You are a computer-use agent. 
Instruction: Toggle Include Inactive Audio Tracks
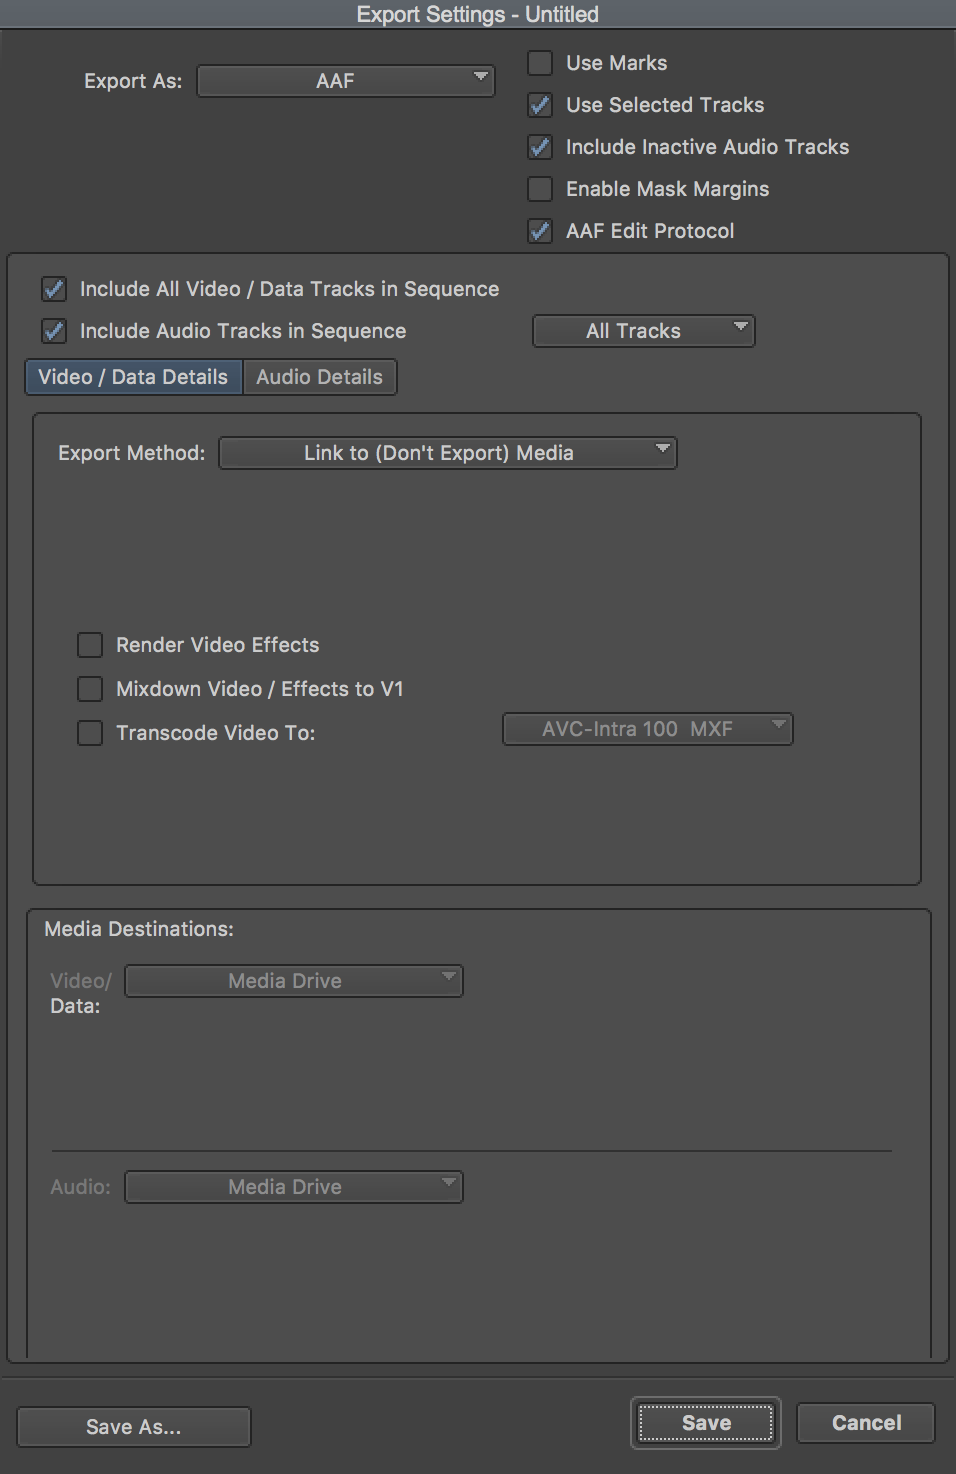(x=540, y=147)
